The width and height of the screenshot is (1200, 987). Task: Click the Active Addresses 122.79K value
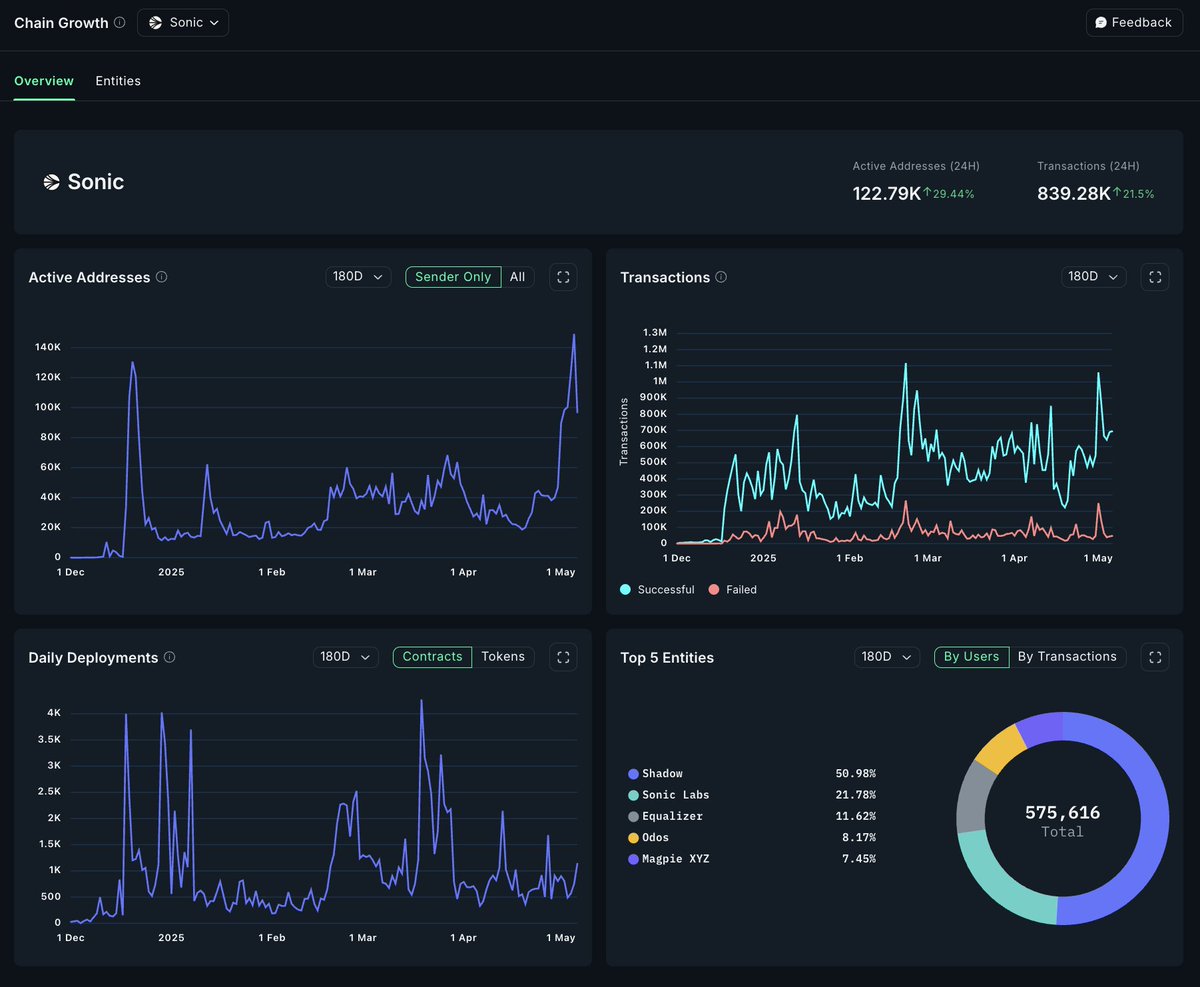(886, 193)
